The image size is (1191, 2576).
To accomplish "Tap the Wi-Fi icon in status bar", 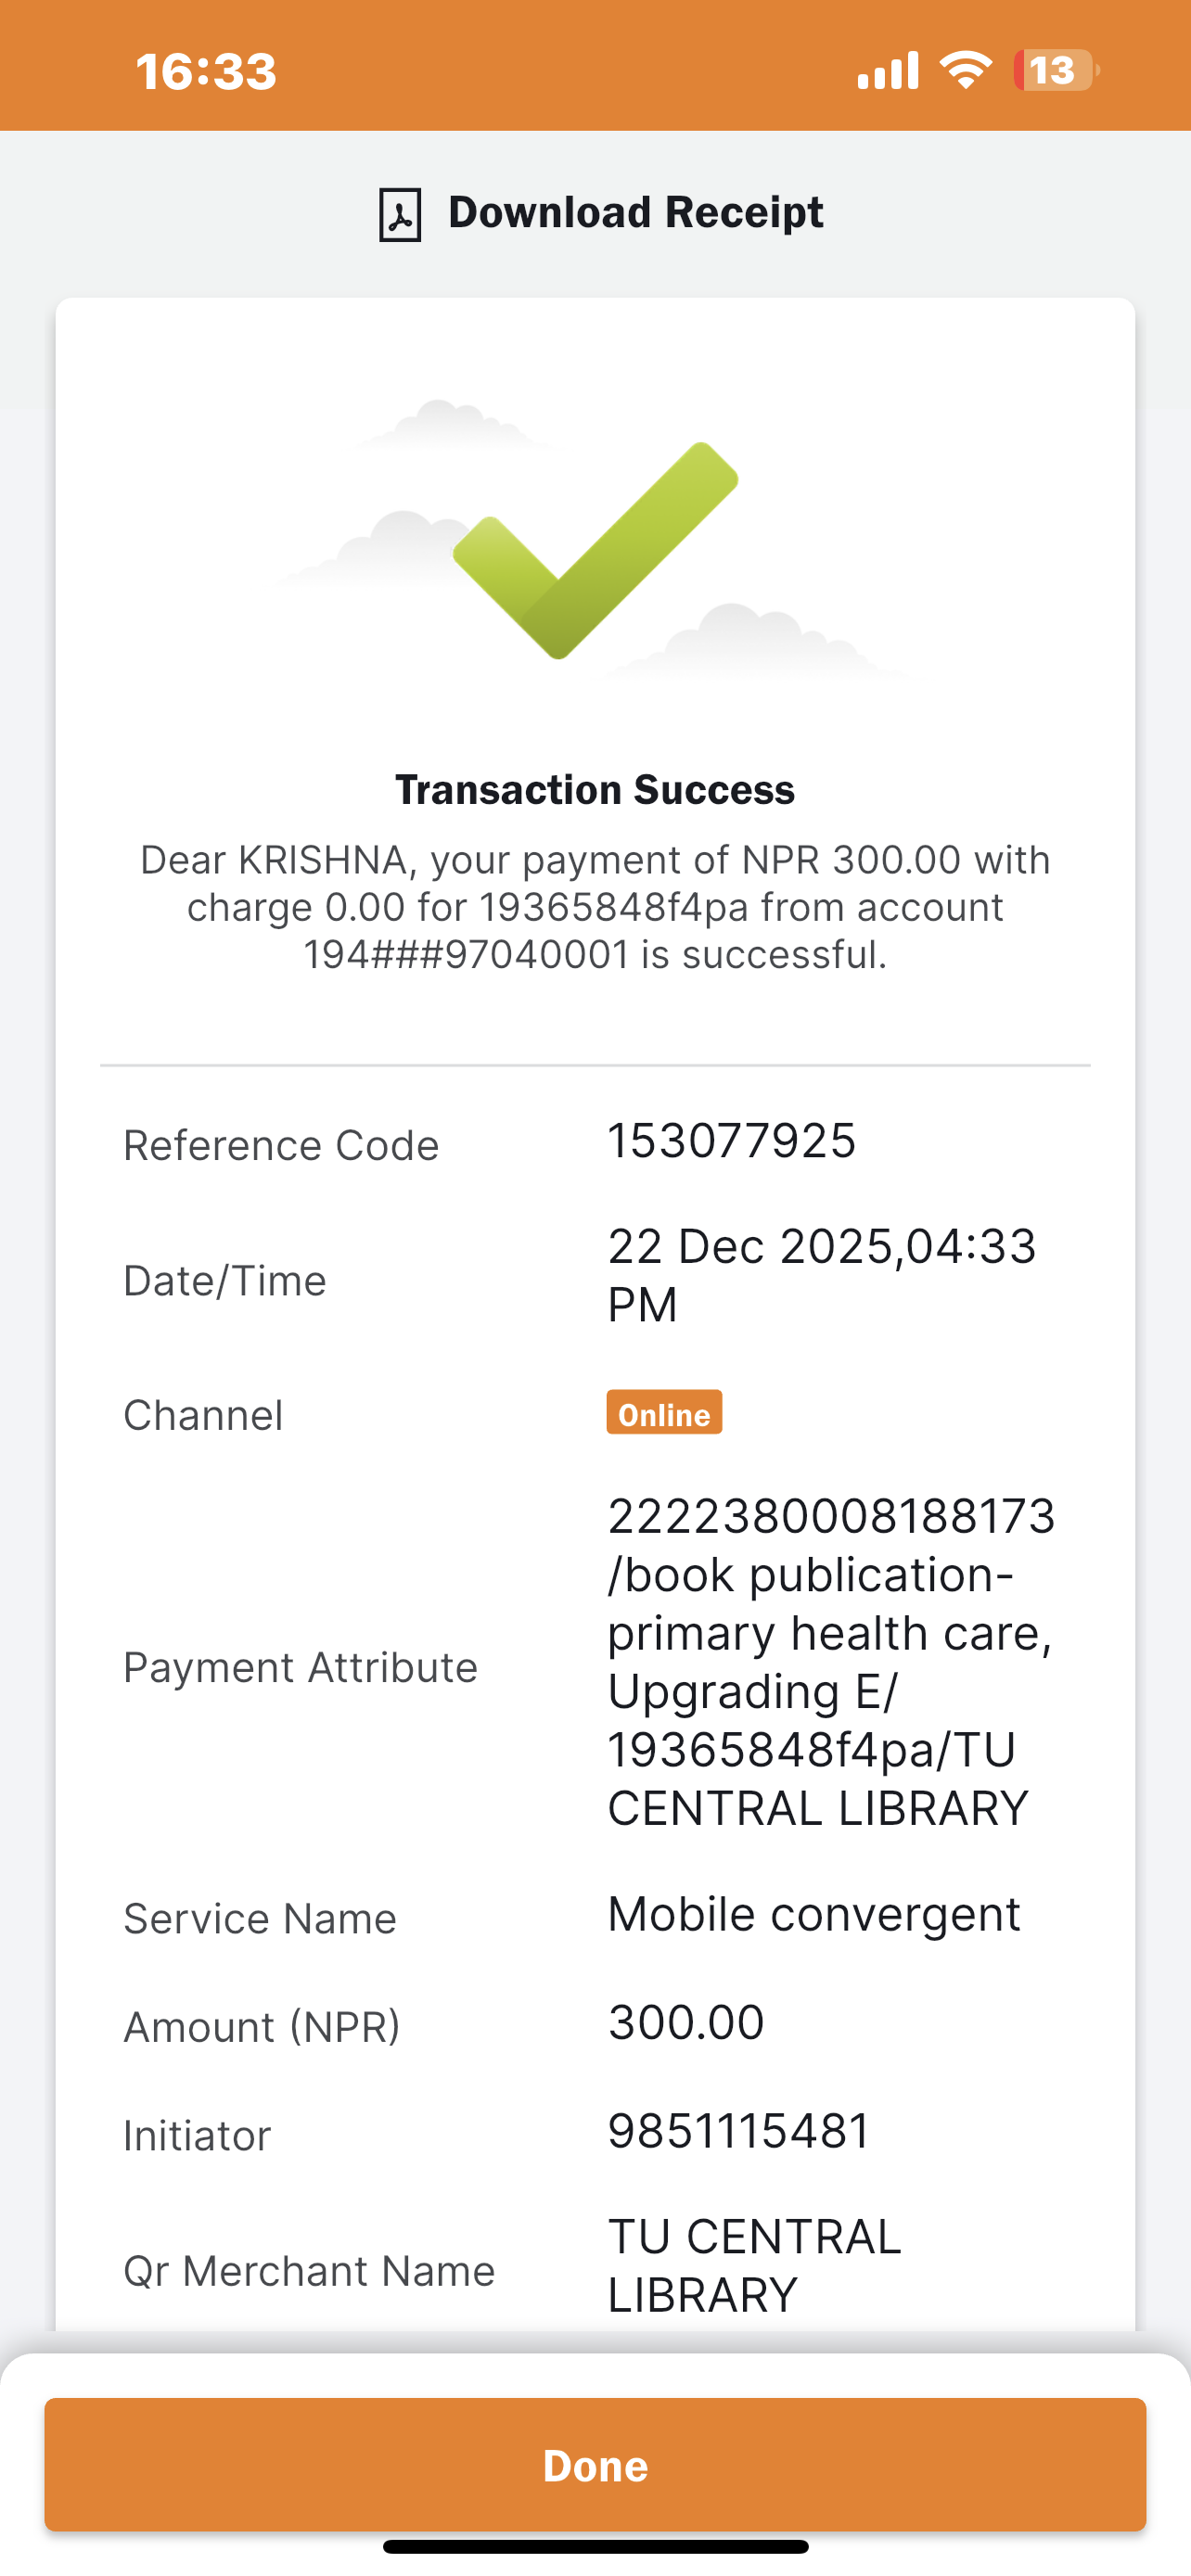I will 965,70.
